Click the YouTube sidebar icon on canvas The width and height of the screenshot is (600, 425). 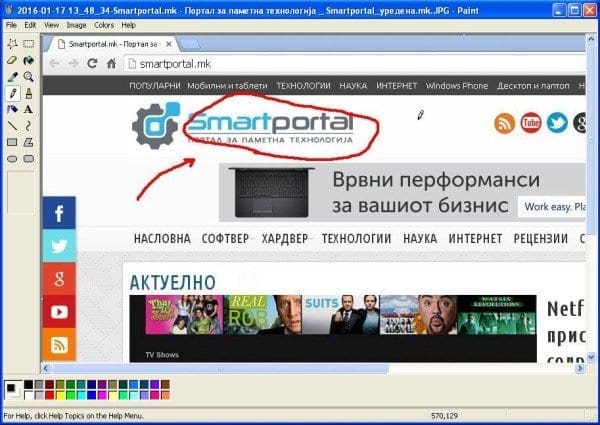coord(59,312)
